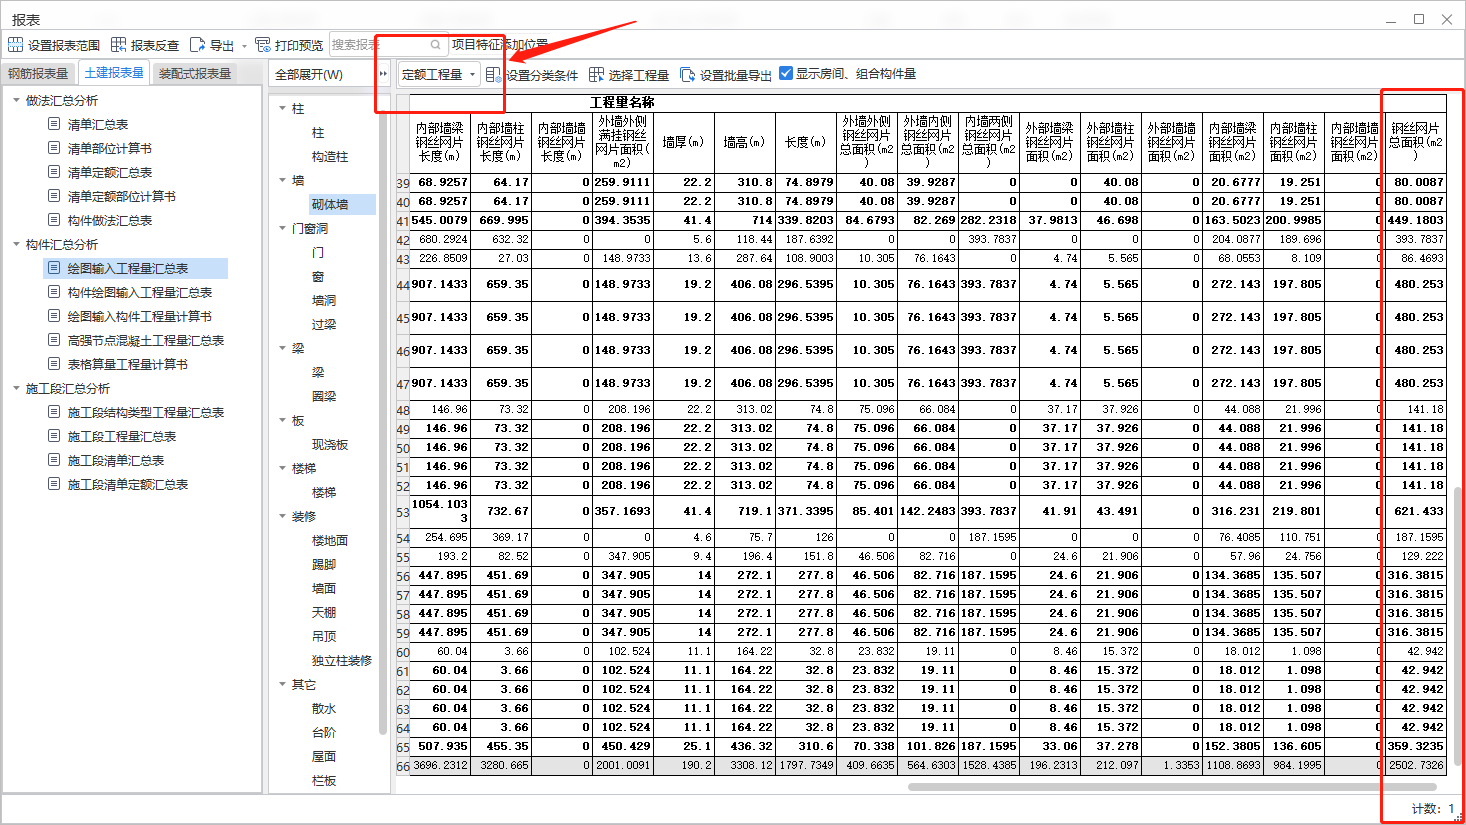Select 独立柱装修 in the component tree
The height and width of the screenshot is (825, 1466).
342,660
